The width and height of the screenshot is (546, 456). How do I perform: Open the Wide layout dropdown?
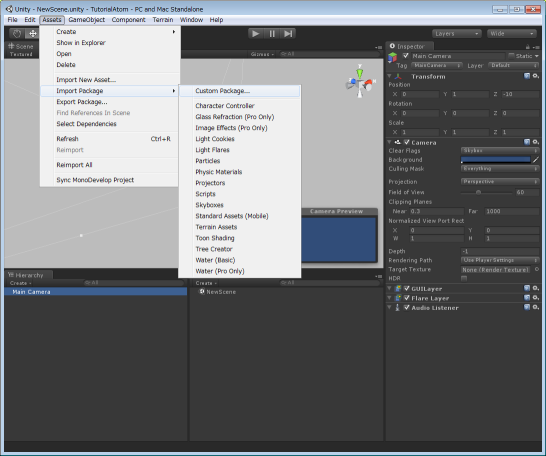[512, 34]
